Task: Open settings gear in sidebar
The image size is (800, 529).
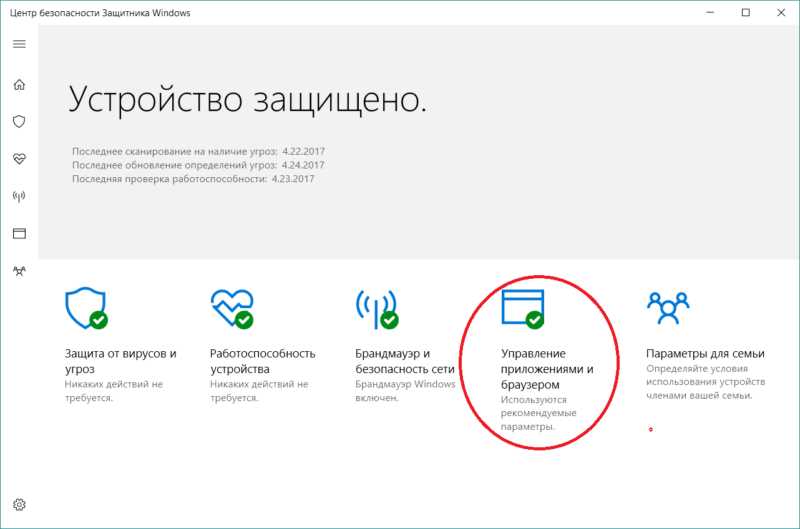Action: pos(19,505)
